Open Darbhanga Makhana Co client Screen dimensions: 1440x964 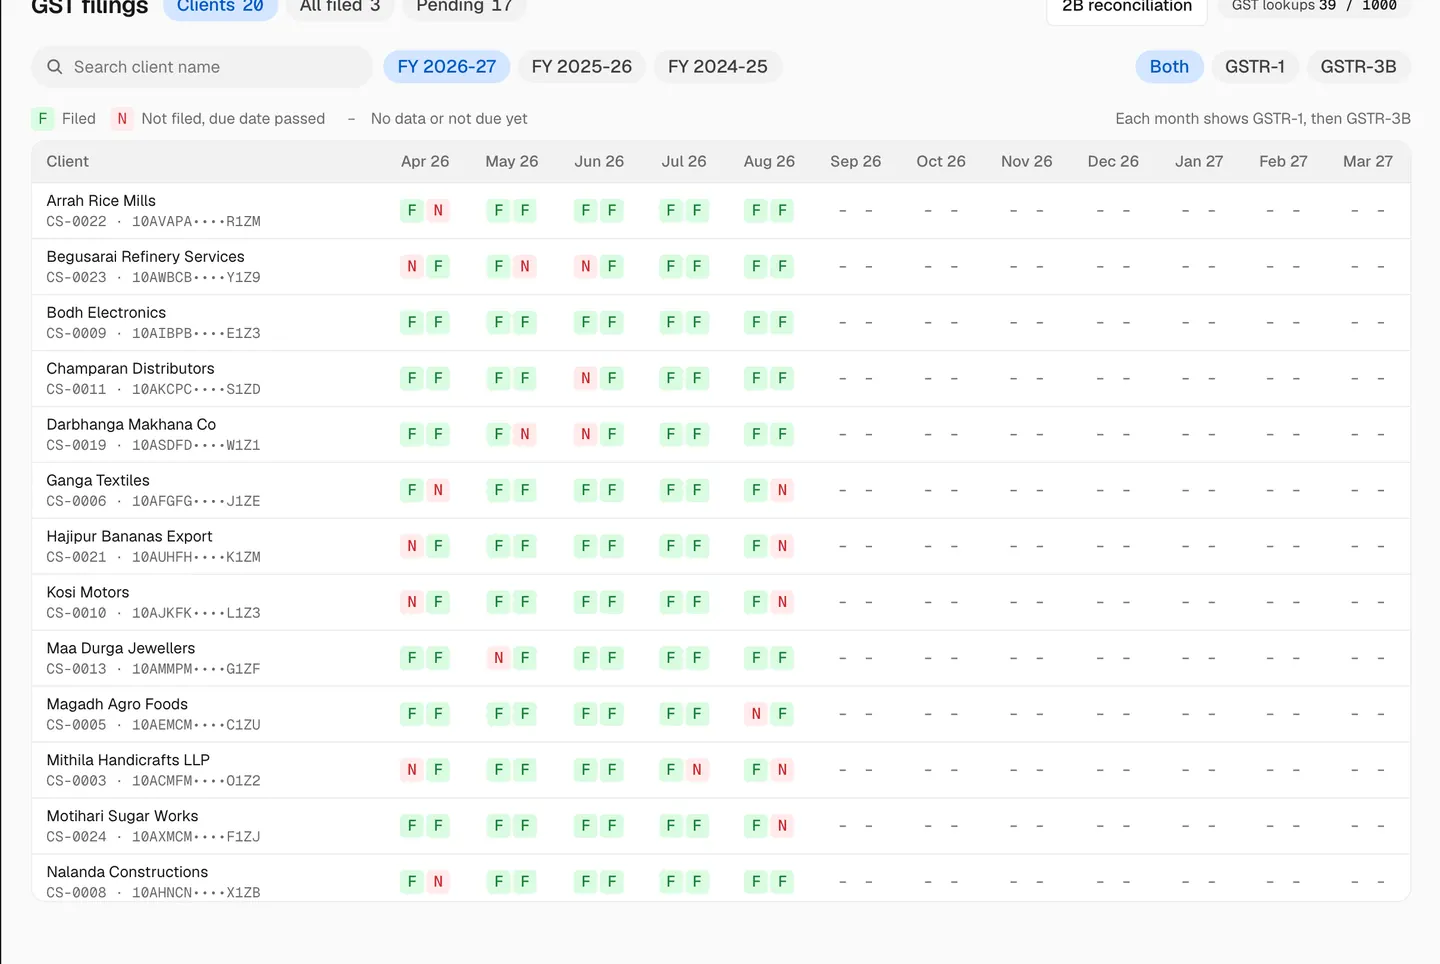[x=131, y=425]
